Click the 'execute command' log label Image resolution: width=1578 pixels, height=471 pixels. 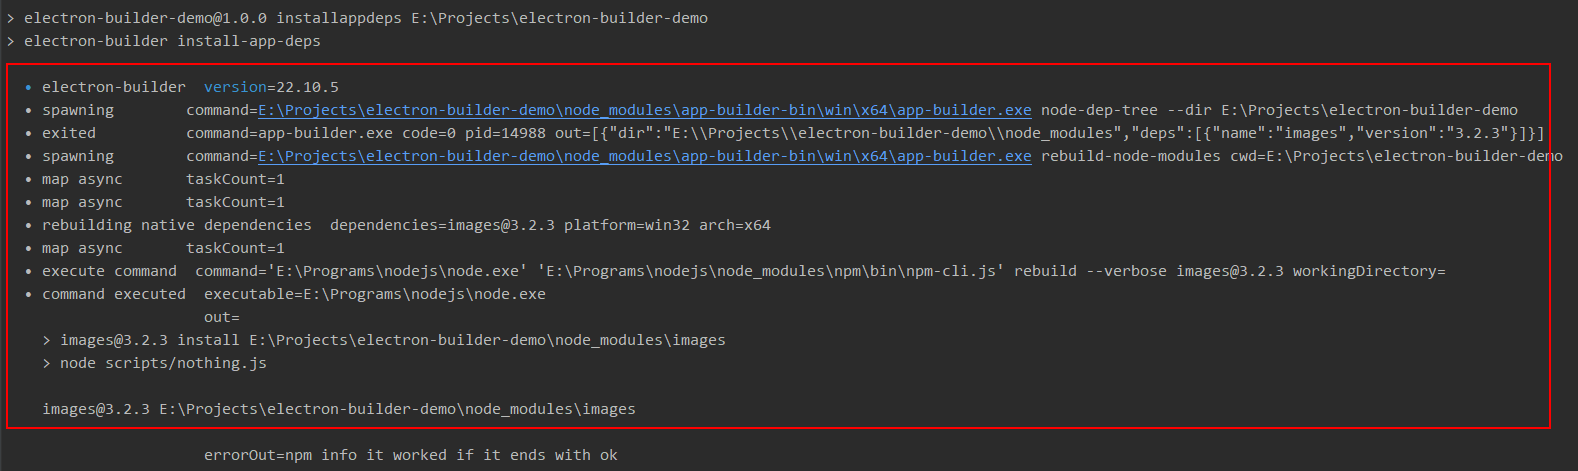[109, 271]
